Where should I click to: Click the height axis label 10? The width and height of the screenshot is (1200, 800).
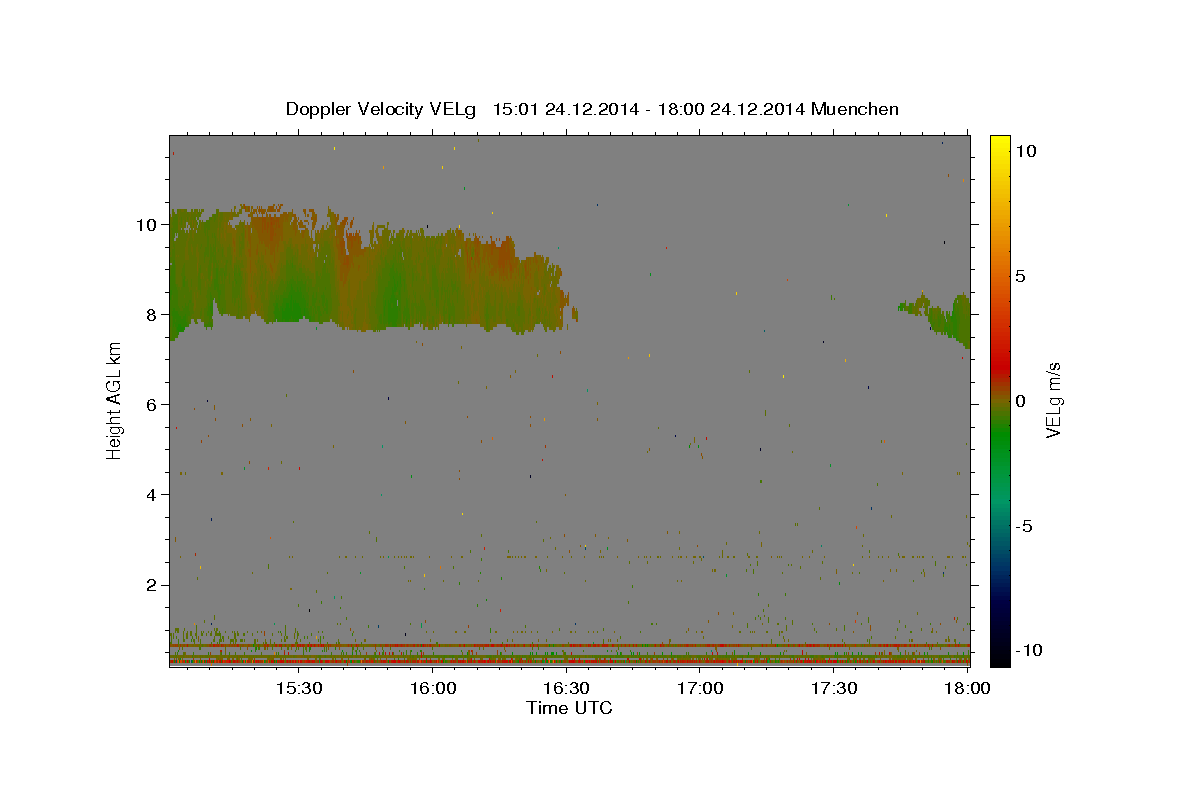coord(146,225)
